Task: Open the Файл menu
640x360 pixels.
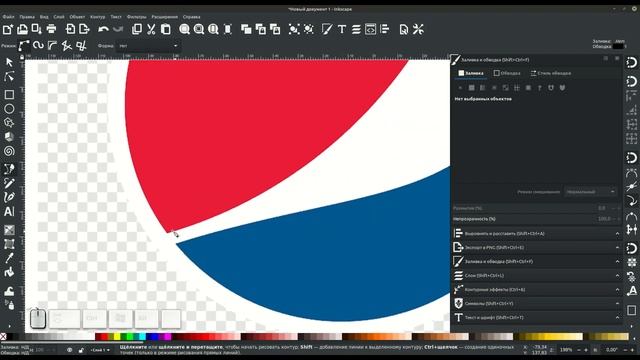Action: (x=8, y=17)
